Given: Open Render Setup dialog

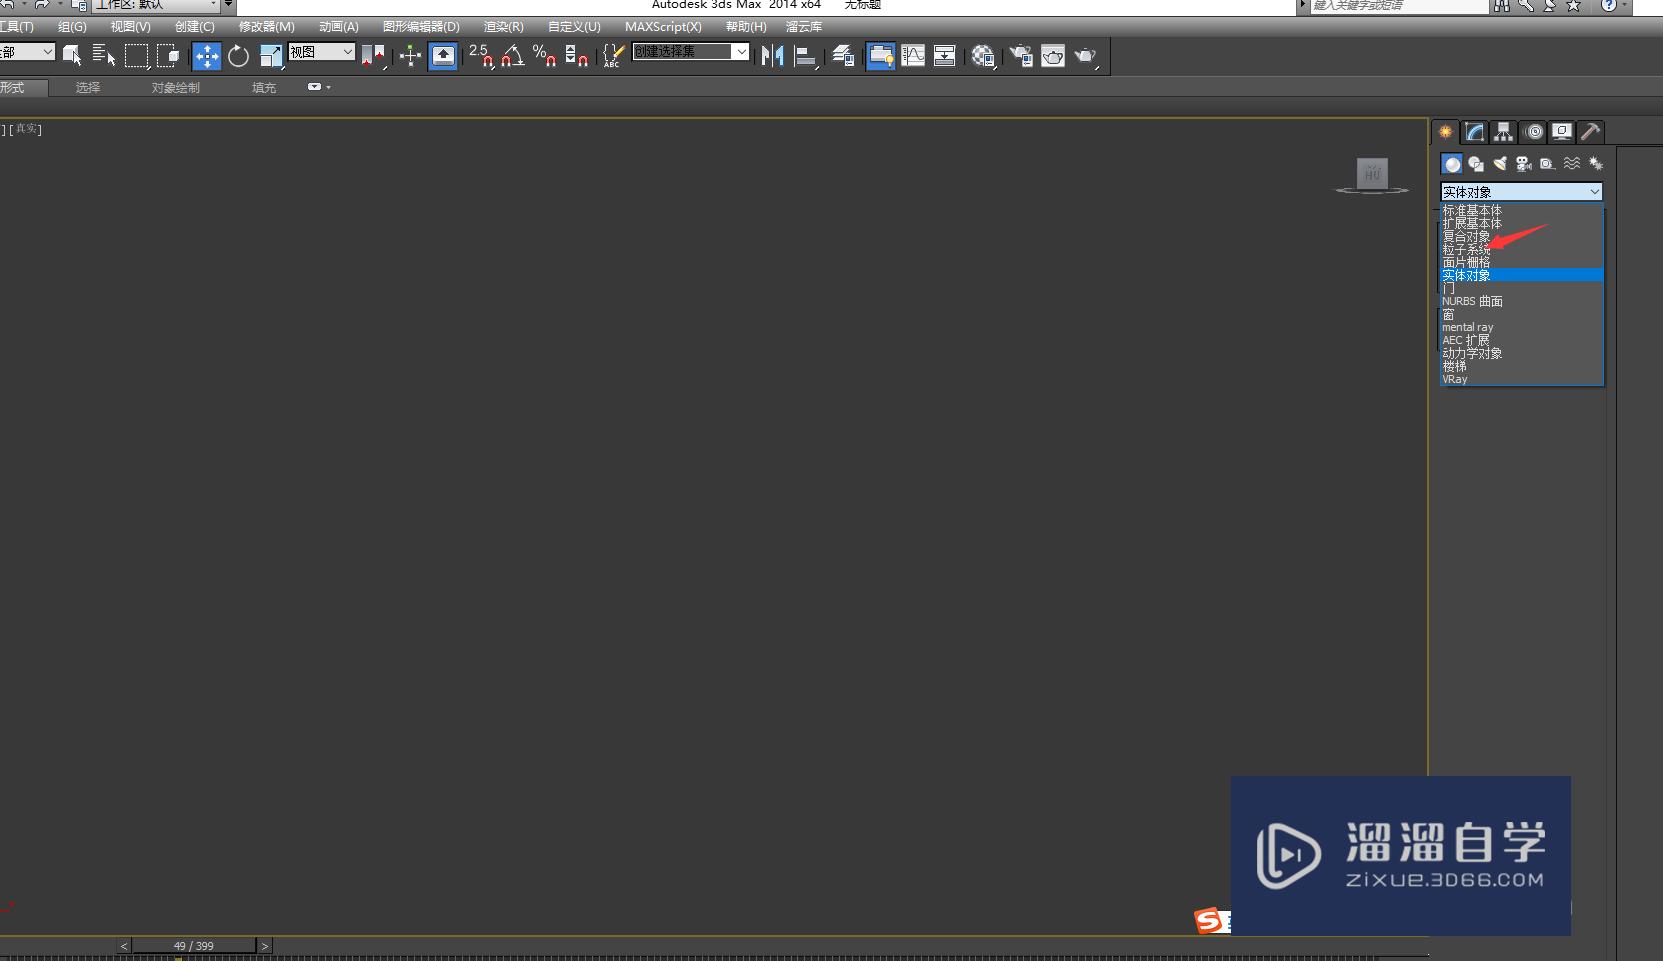Looking at the screenshot, I should [1021, 55].
